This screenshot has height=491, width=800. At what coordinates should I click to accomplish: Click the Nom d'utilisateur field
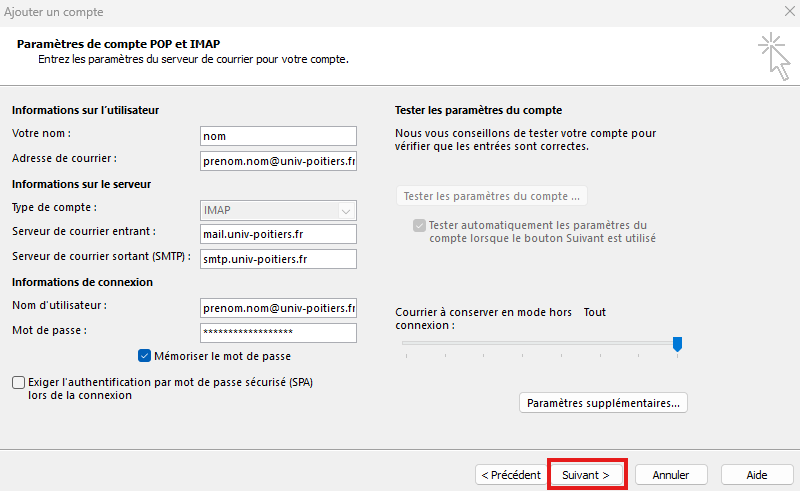[x=278, y=308]
